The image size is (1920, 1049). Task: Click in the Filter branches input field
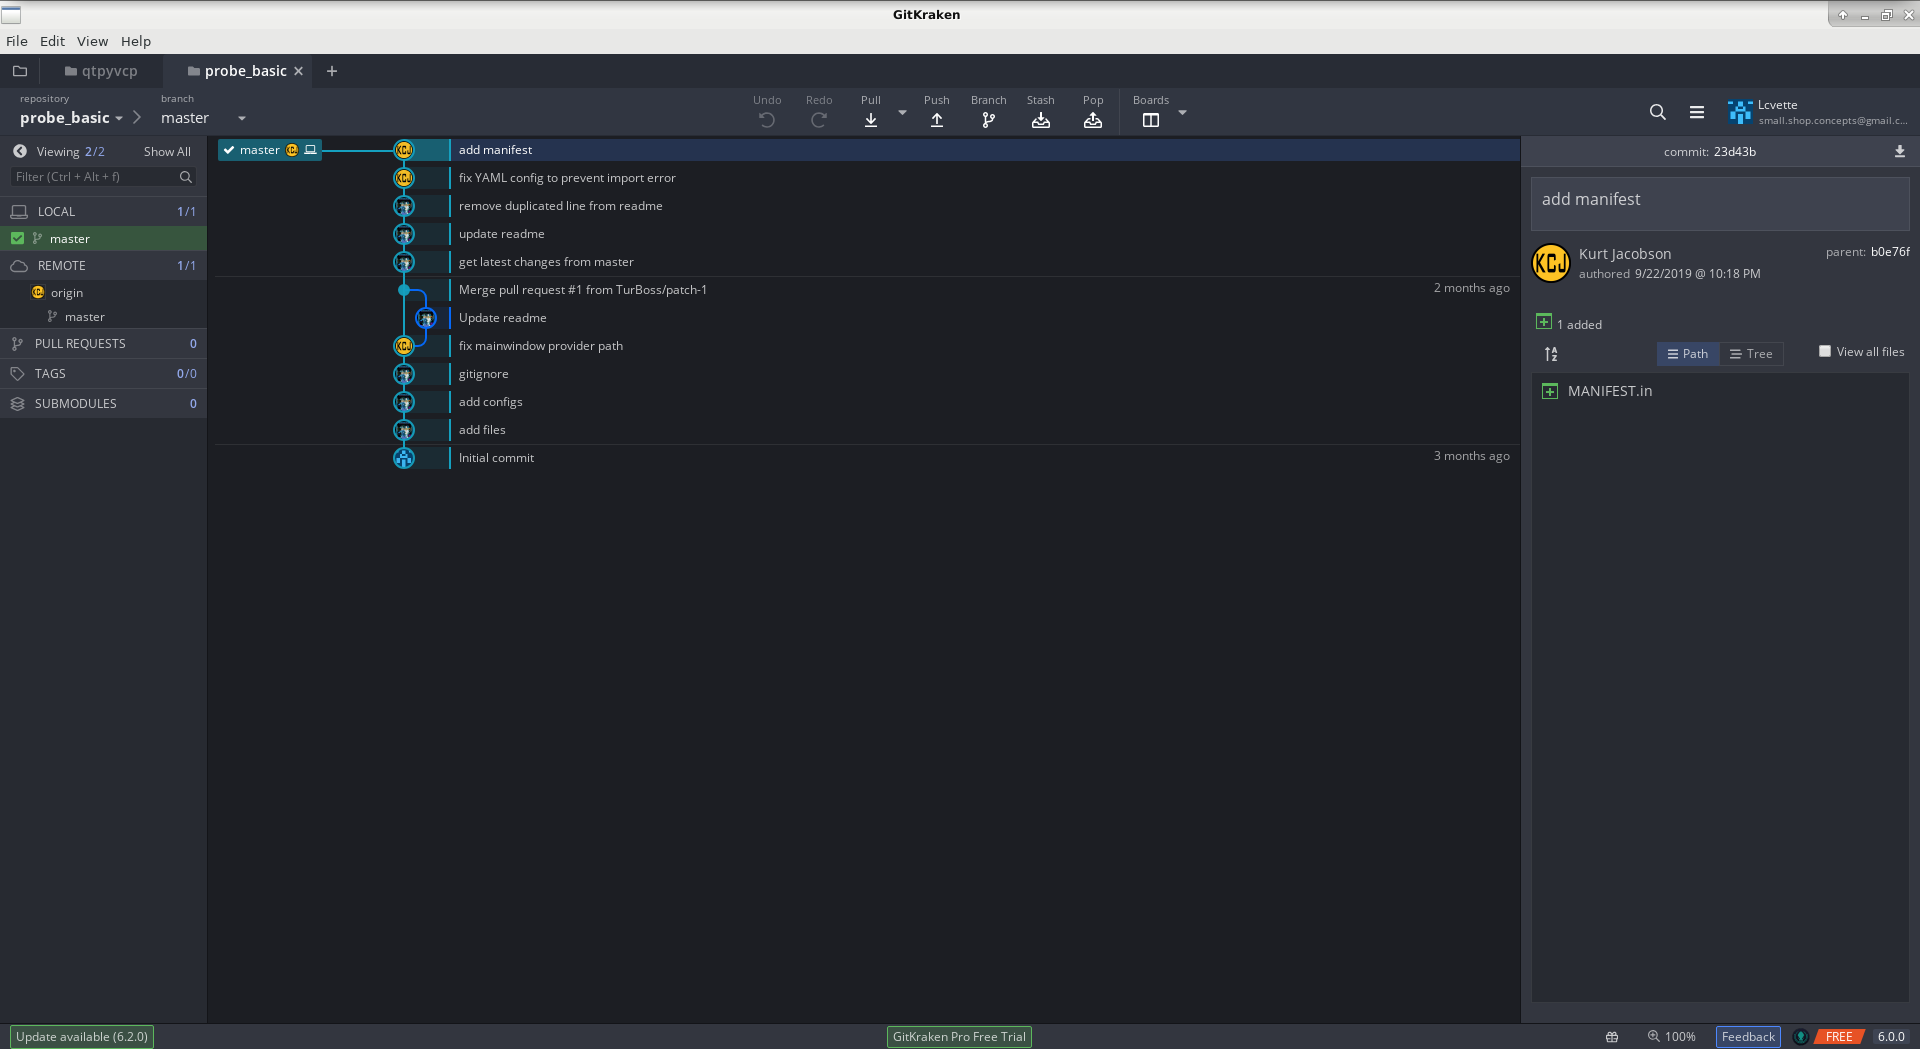pyautogui.click(x=95, y=177)
